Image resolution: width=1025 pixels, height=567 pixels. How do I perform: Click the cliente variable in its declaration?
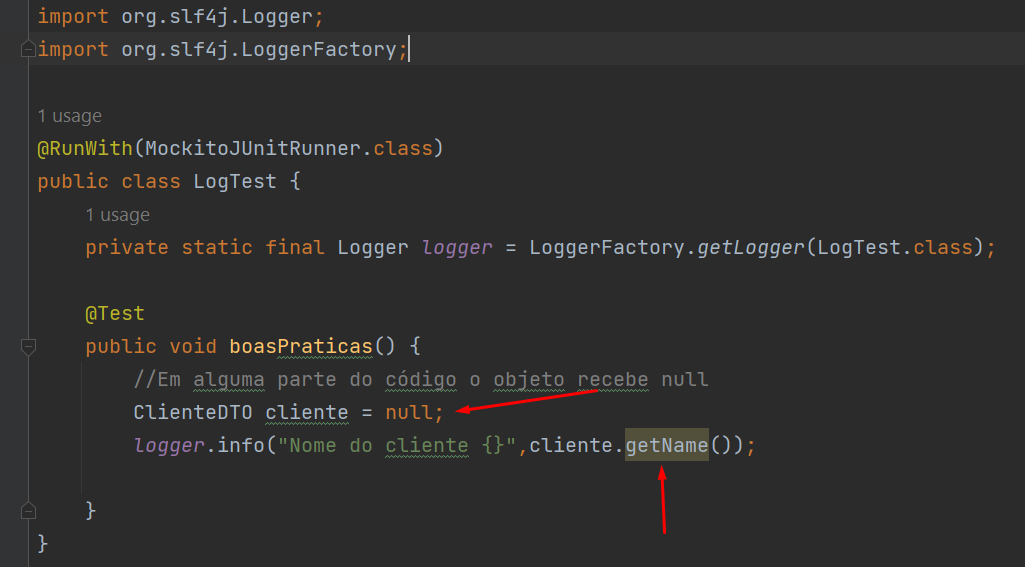(307, 413)
